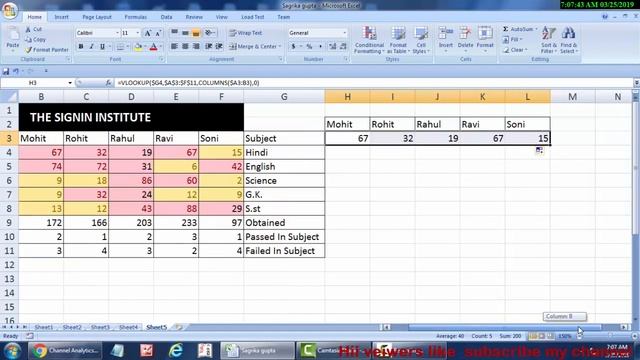Click the Format as Table icon
Image resolution: width=640 pixels, height=360 pixels.
(x=398, y=33)
